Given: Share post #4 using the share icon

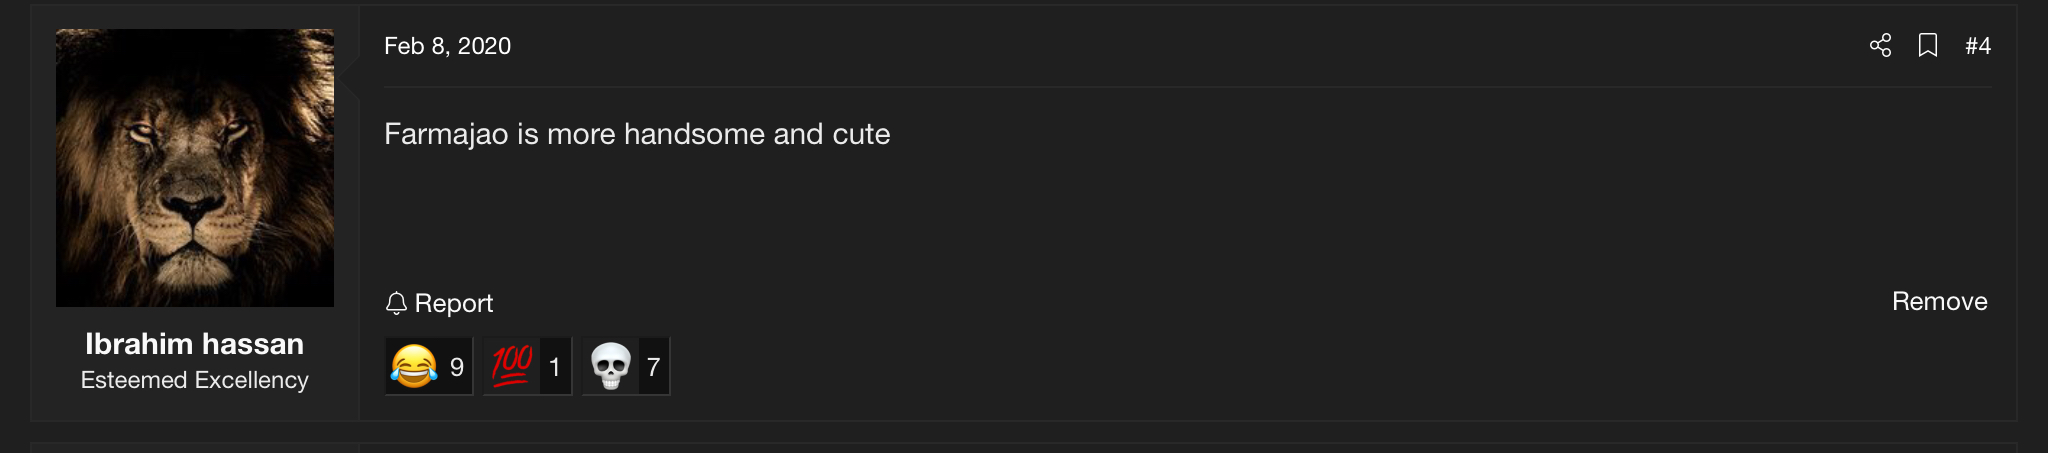Looking at the screenshot, I should [1880, 46].
